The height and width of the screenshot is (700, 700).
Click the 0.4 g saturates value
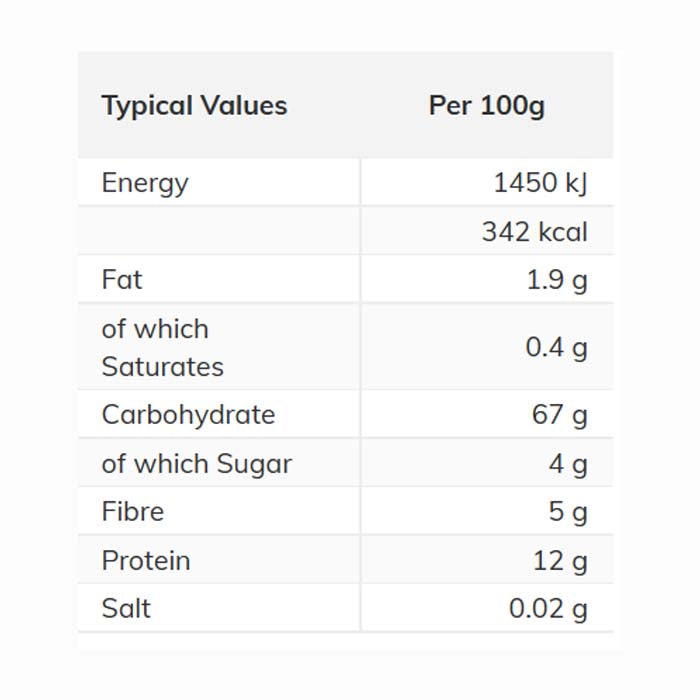556,348
